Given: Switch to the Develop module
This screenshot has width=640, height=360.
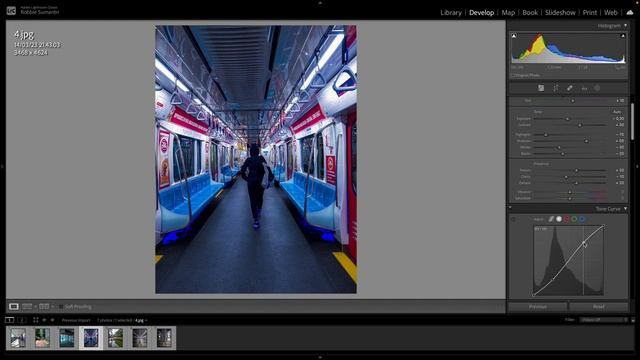Looking at the screenshot, I should (481, 13).
